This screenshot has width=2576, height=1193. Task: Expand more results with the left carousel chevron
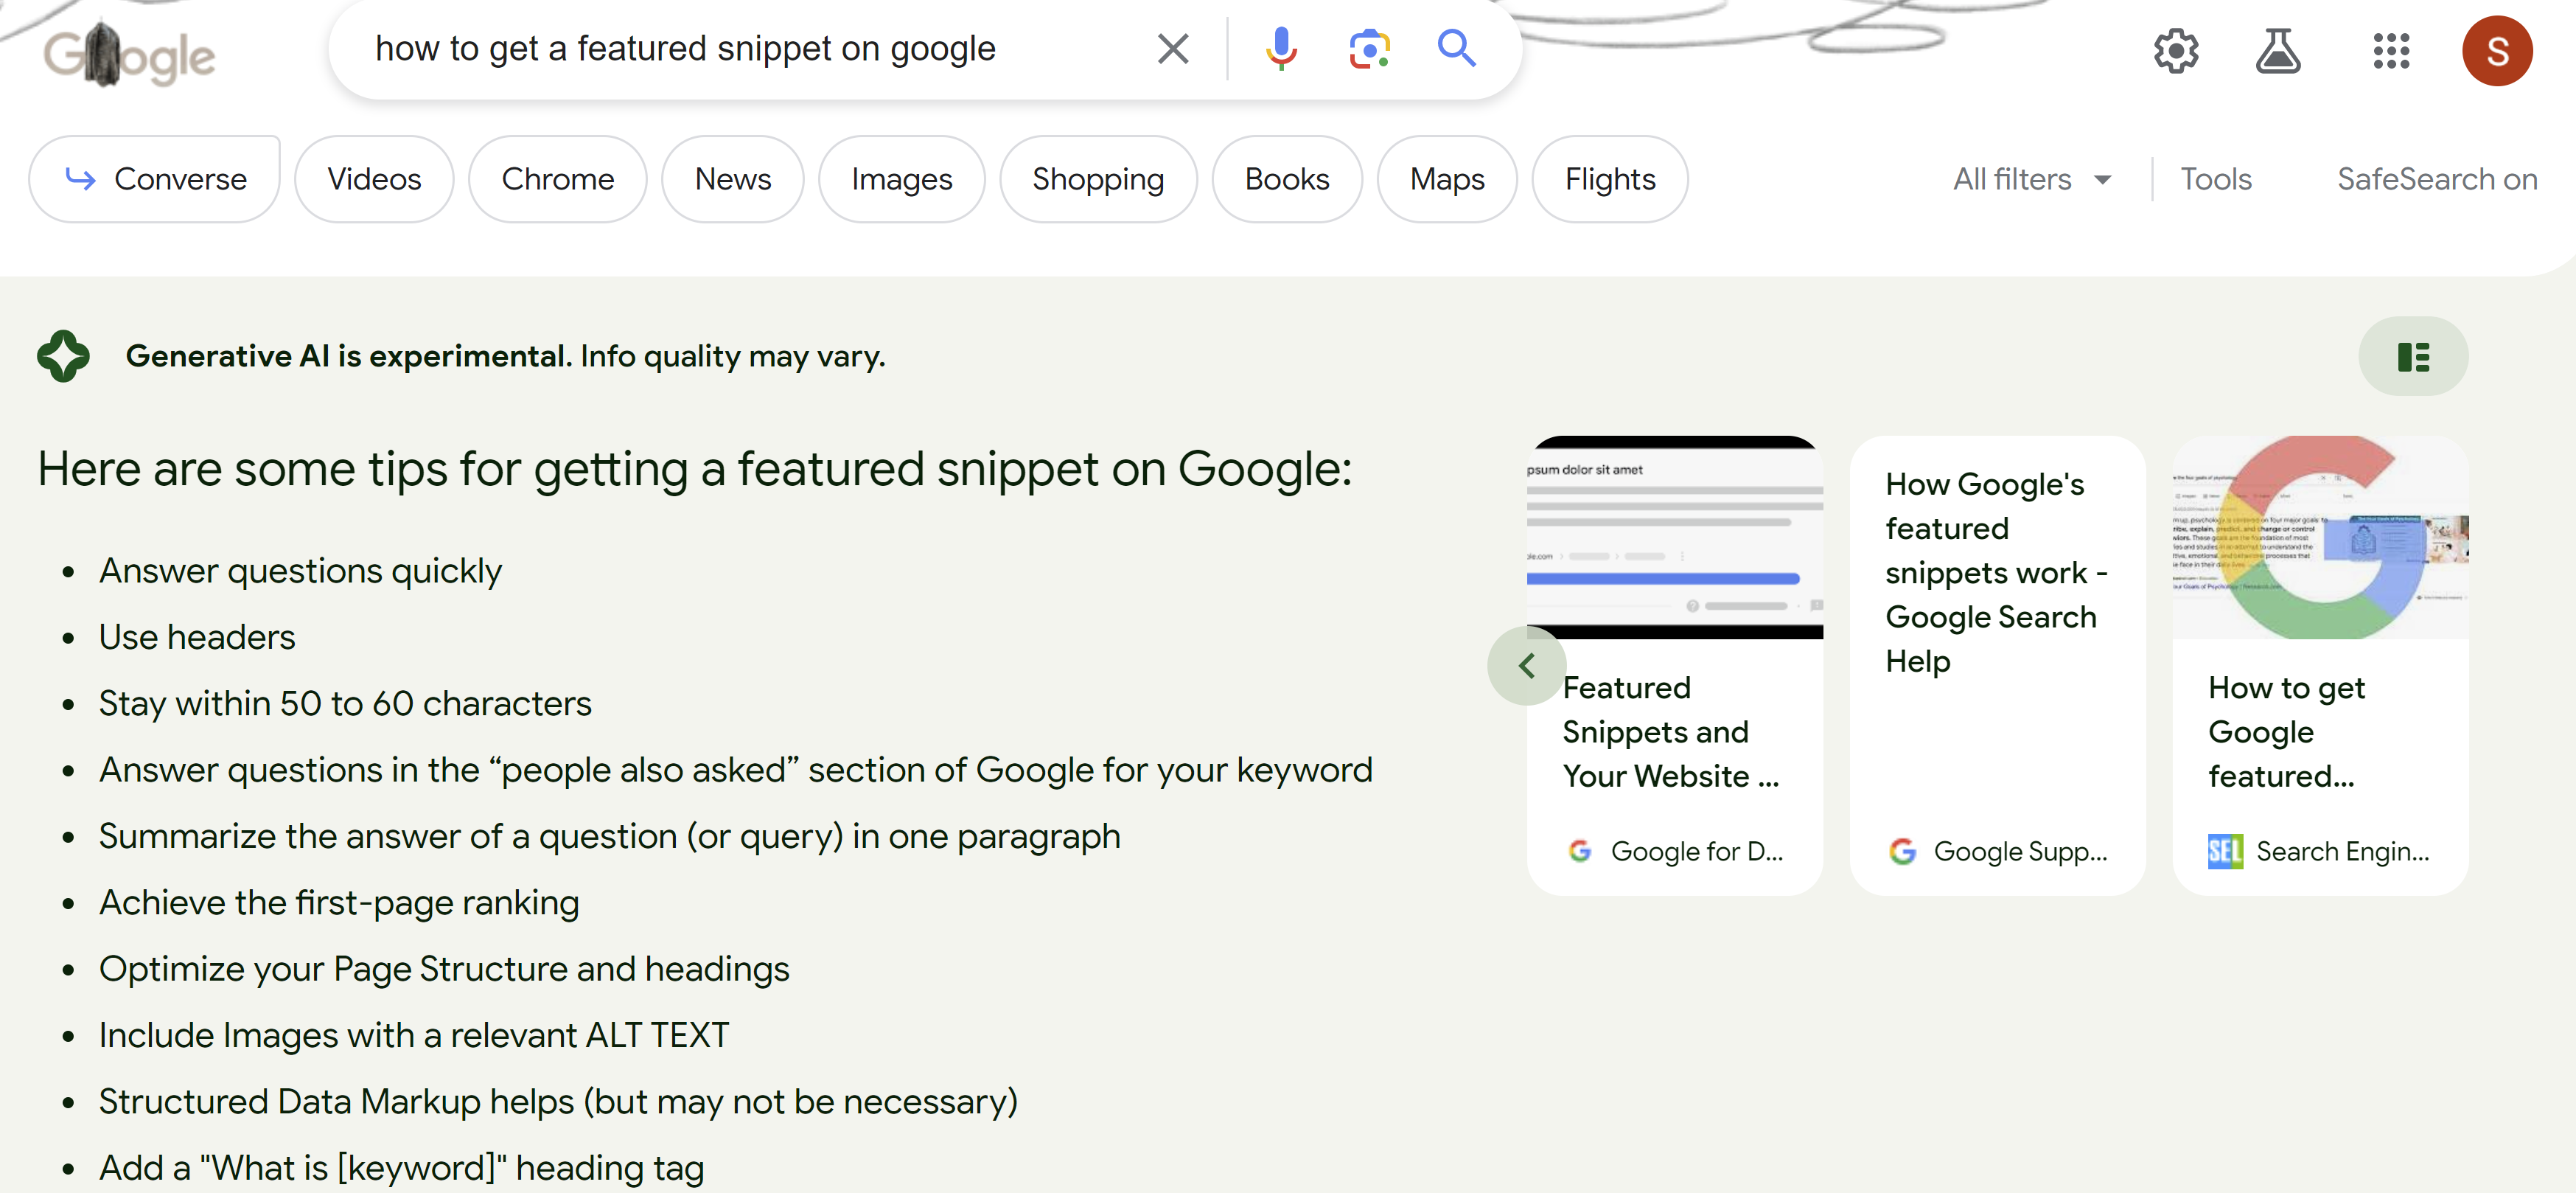pyautogui.click(x=1527, y=665)
